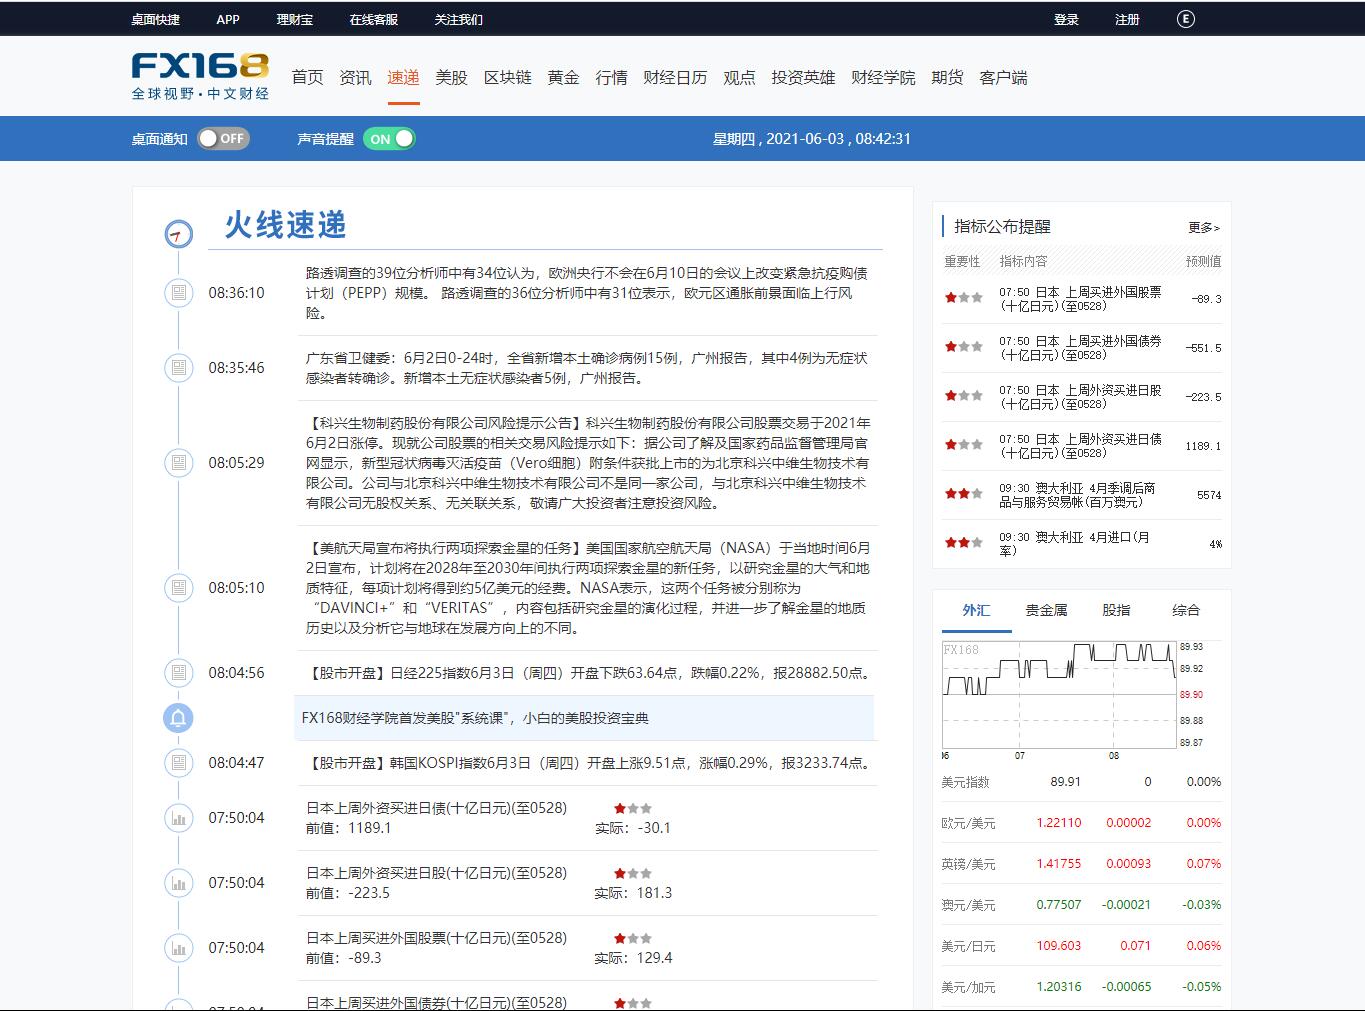Click the clock icon beside 火线速递
The image size is (1365, 1011).
pos(178,234)
